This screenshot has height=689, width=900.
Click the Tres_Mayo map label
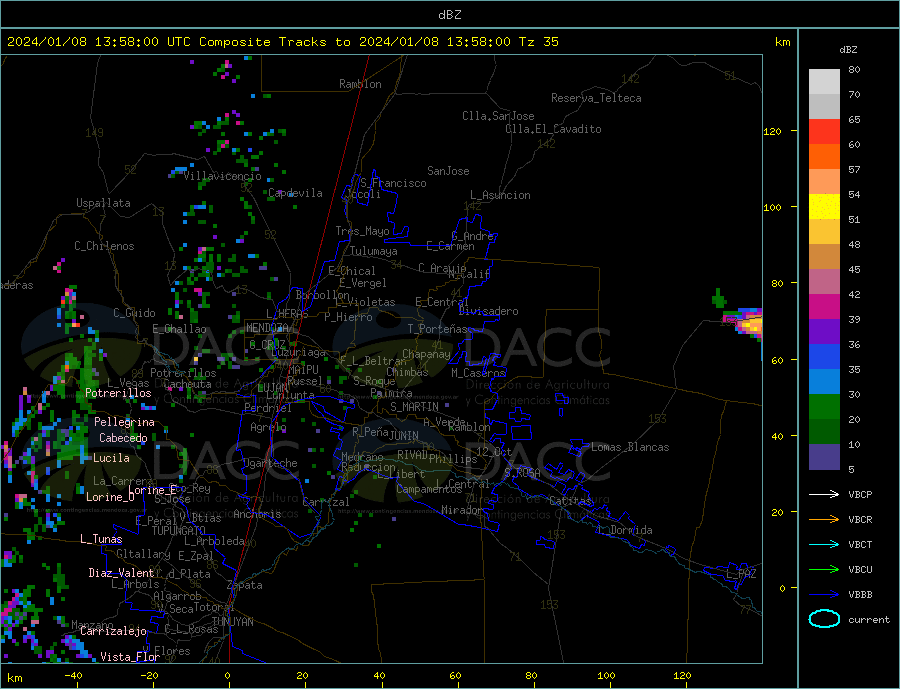362,231
